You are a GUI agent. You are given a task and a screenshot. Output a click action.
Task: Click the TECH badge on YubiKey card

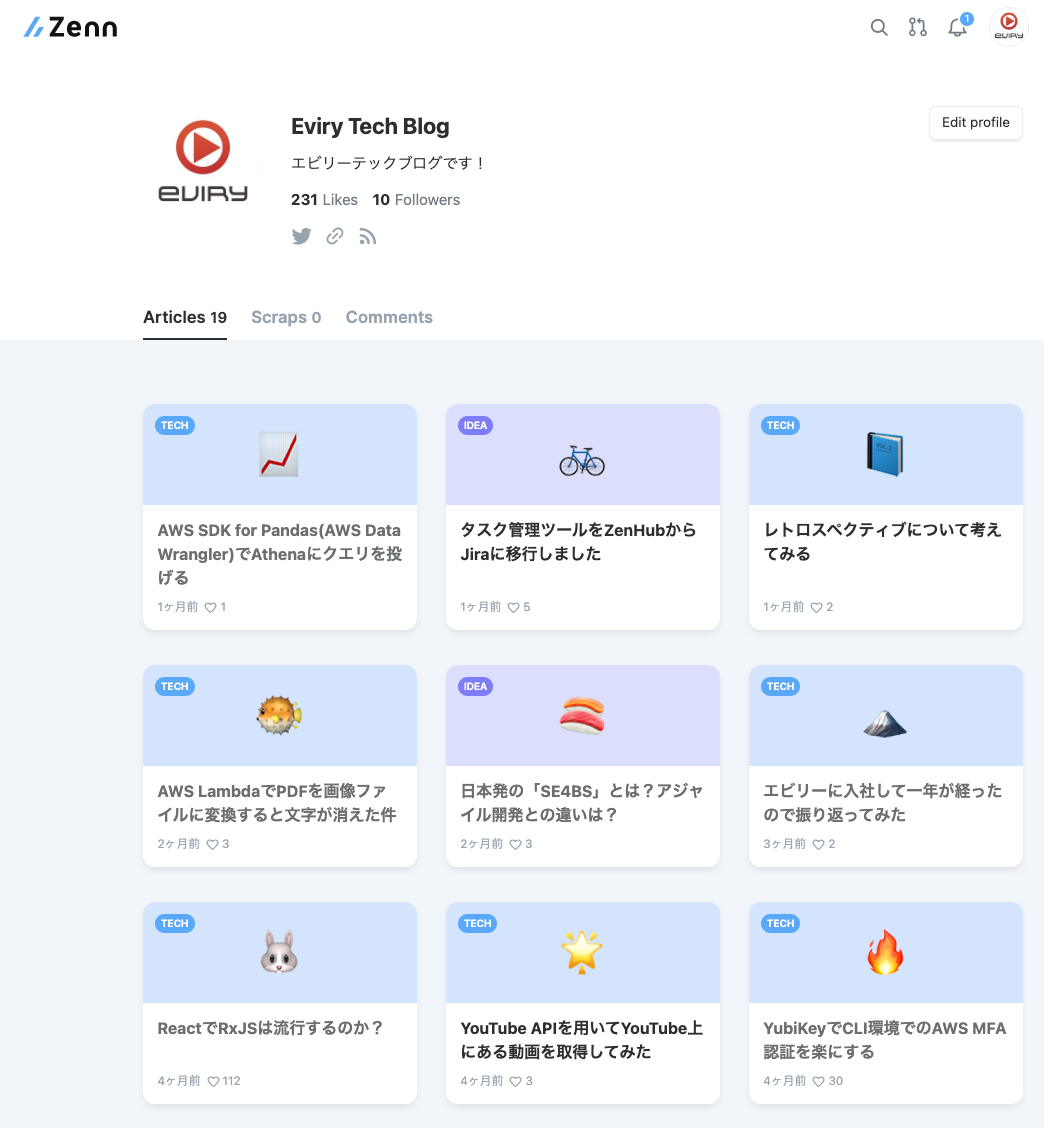781,923
